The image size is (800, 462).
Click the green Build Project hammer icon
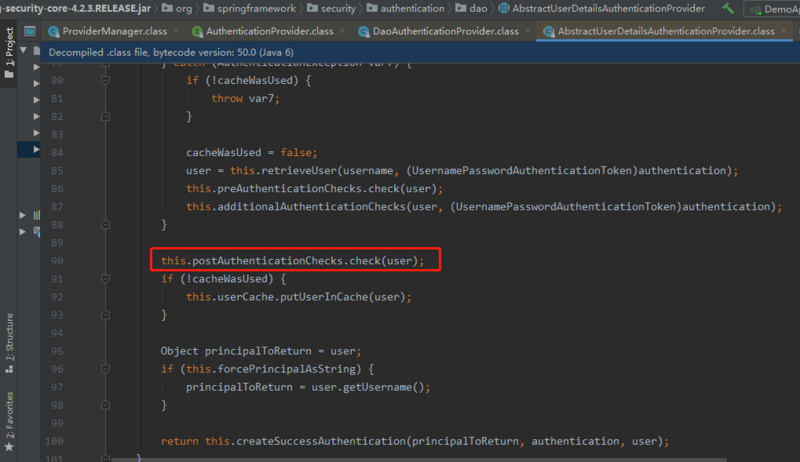728,9
